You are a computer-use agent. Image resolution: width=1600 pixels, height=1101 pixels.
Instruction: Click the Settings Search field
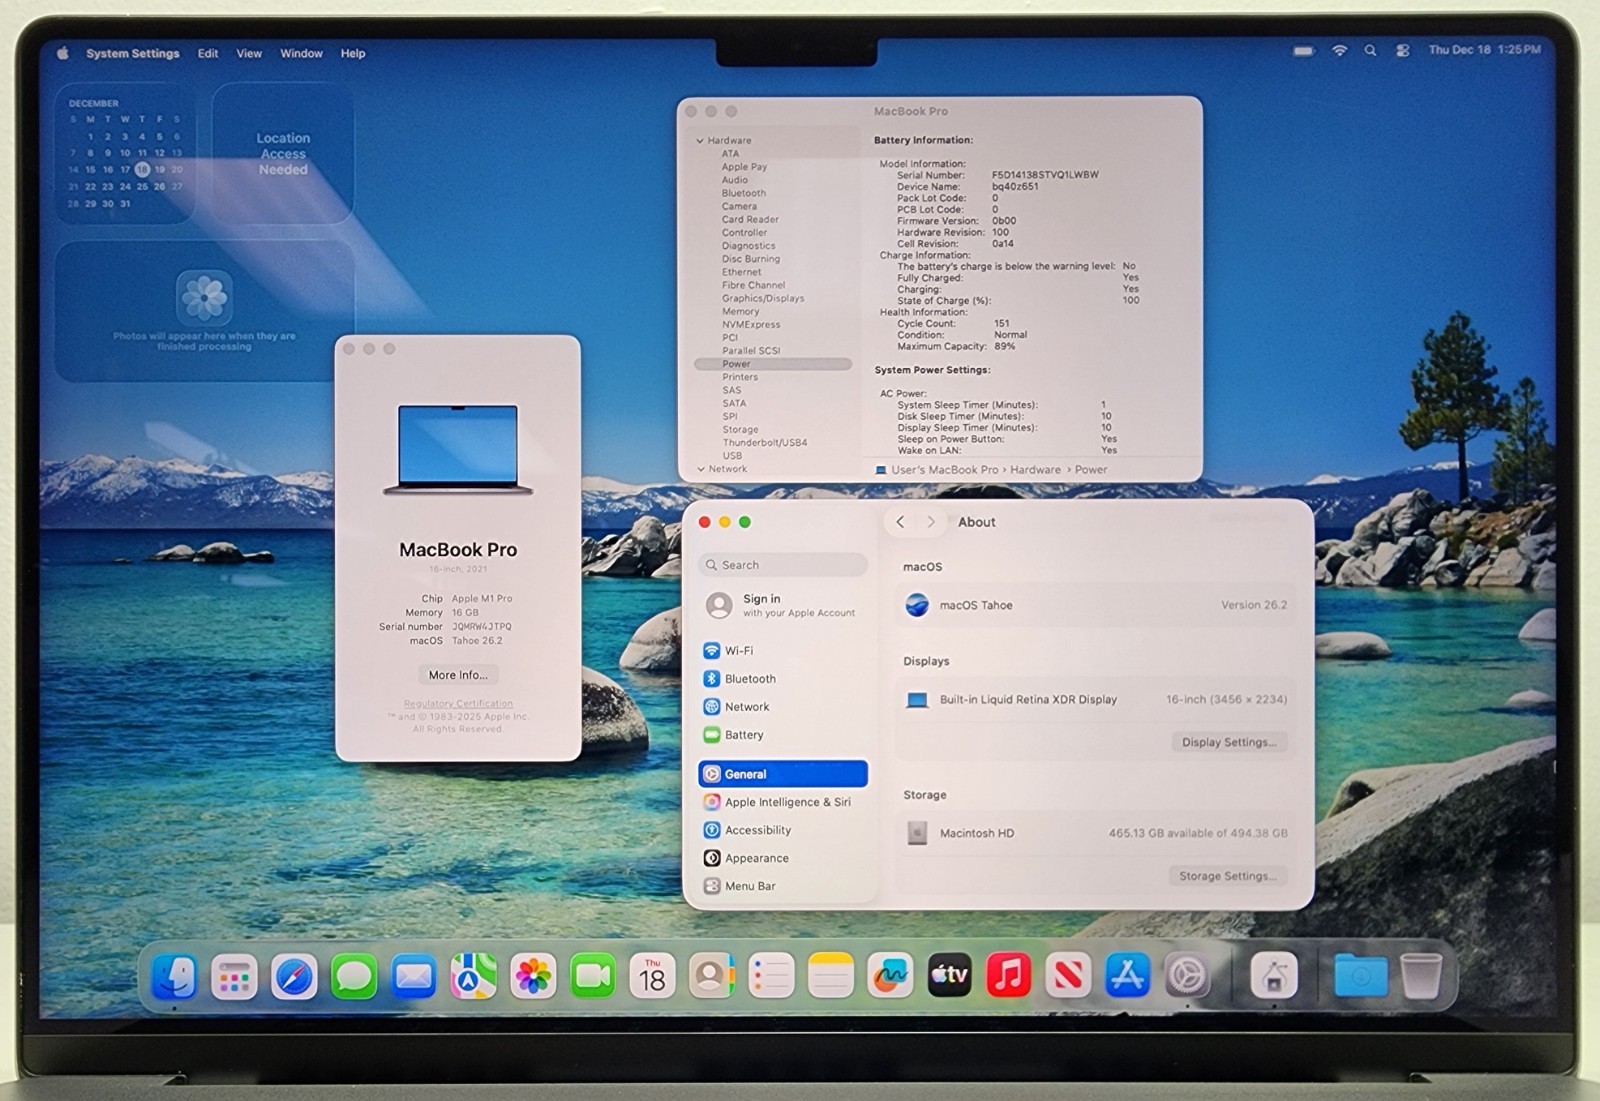(783, 565)
